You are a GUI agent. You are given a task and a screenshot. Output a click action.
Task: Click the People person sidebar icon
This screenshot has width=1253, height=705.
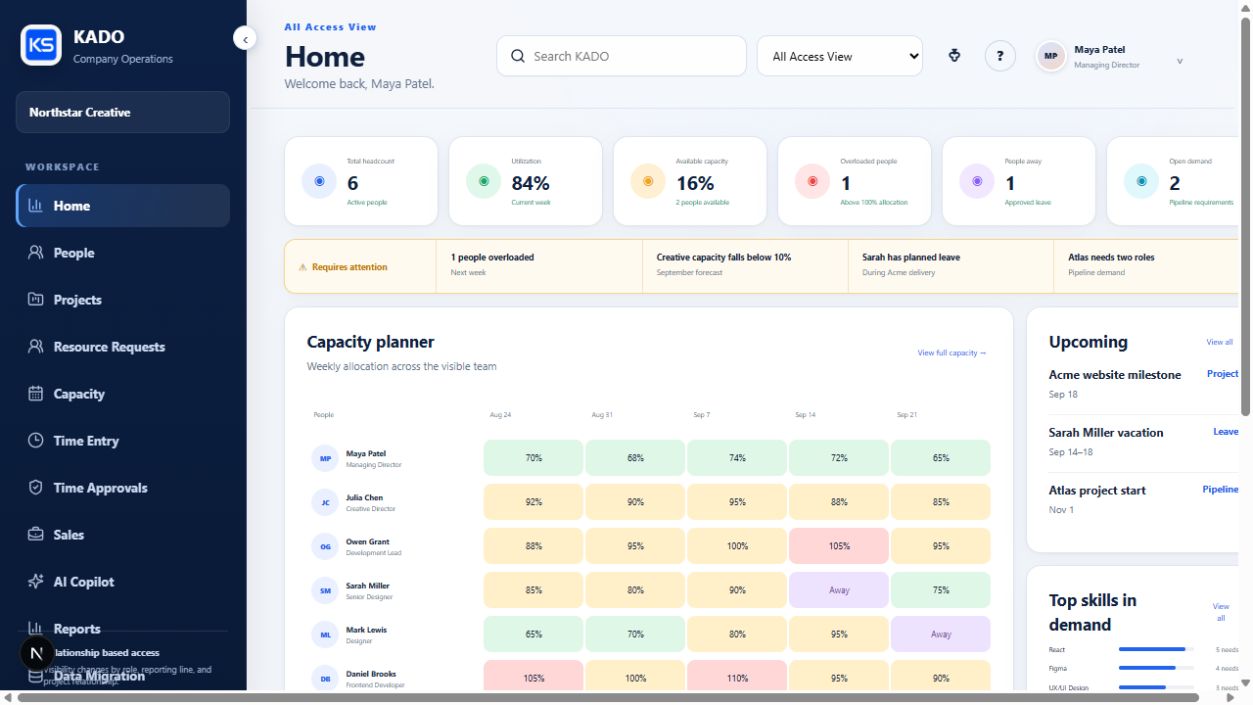click(36, 252)
